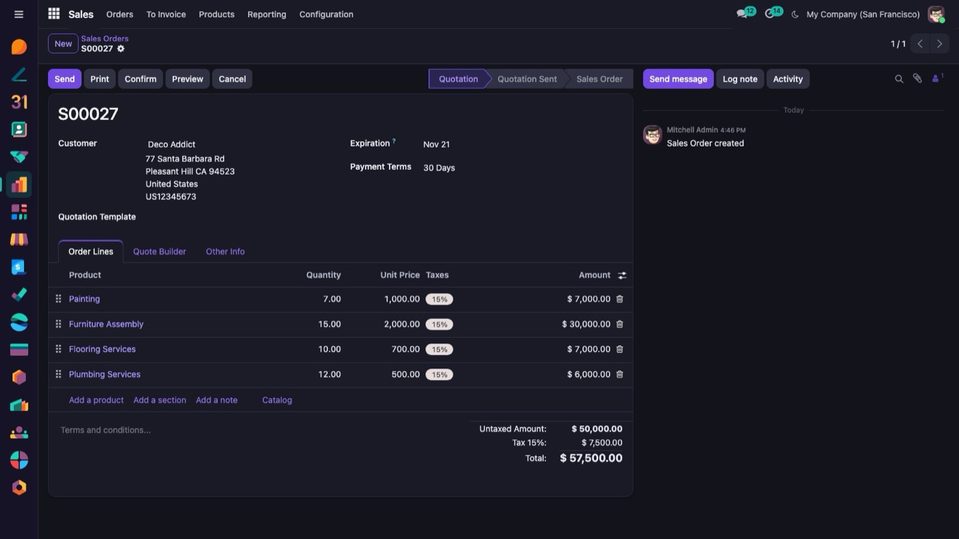
Task: Open conversations with 12 unread messages
Action: point(746,13)
